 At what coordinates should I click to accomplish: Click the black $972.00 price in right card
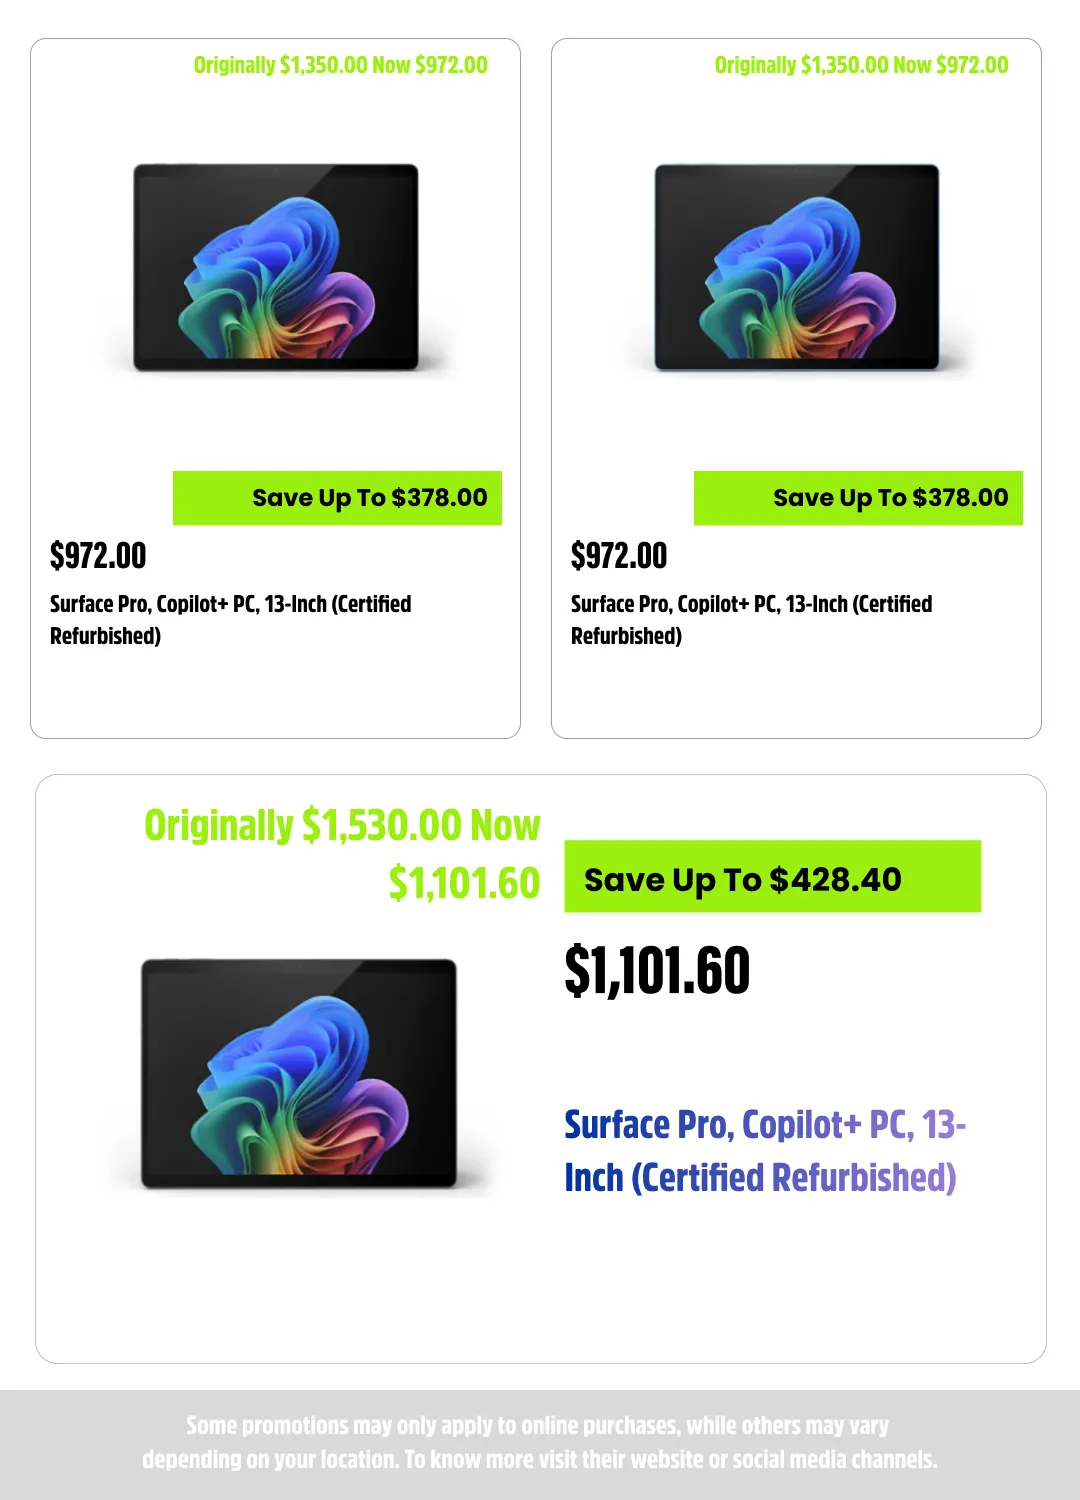pos(619,556)
